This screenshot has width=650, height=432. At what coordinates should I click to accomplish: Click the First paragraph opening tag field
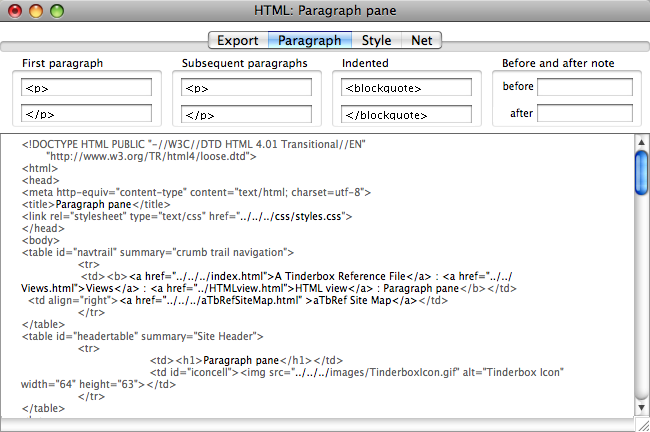pos(86,87)
